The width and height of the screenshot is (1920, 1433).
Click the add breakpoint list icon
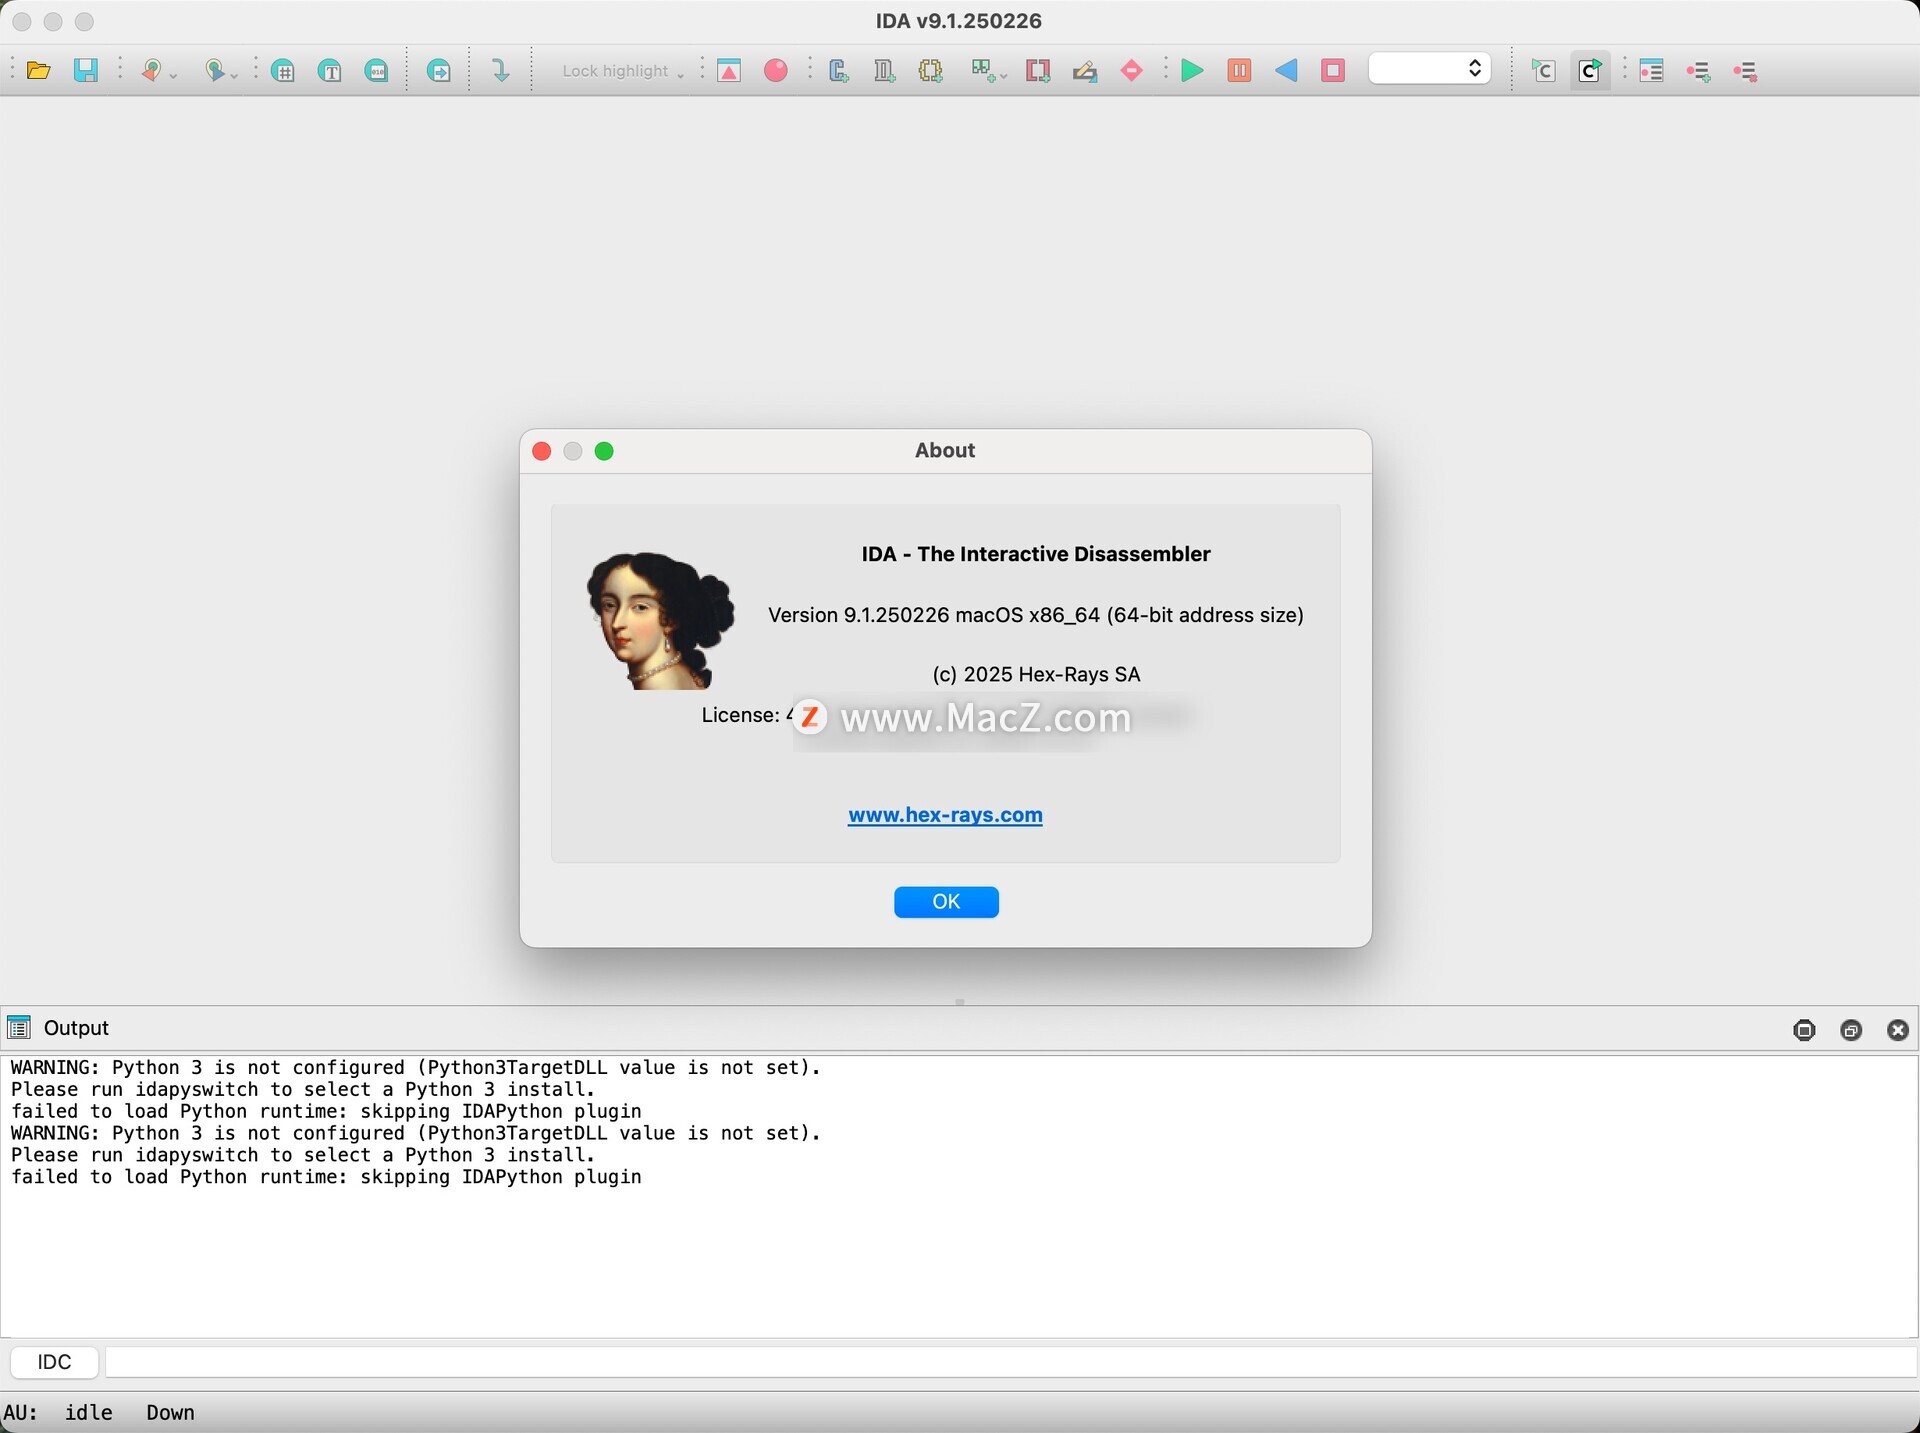(1698, 71)
